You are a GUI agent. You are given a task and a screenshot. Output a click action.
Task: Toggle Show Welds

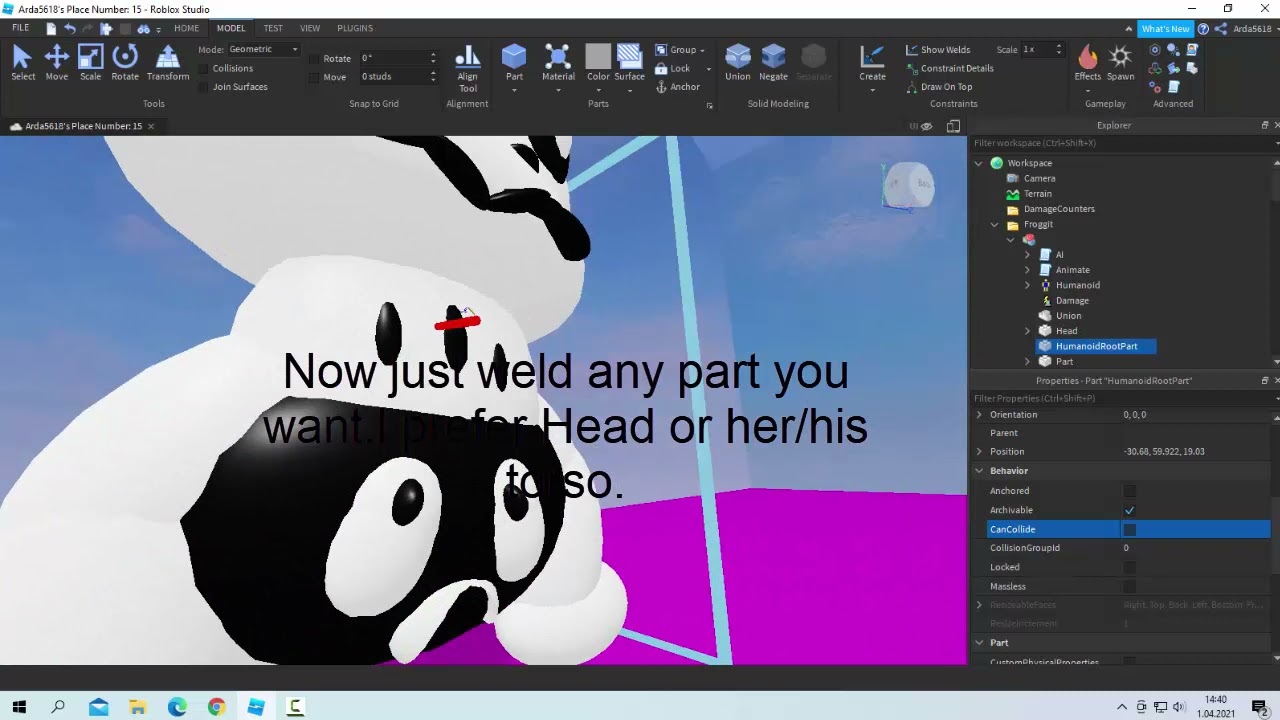point(938,50)
